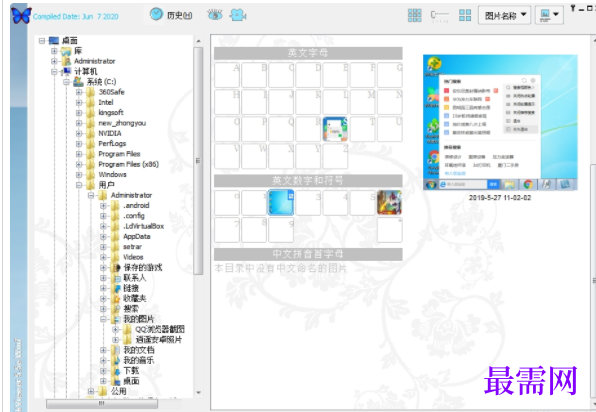Select the Intel folder
This screenshot has height=412, width=596.
click(x=106, y=102)
